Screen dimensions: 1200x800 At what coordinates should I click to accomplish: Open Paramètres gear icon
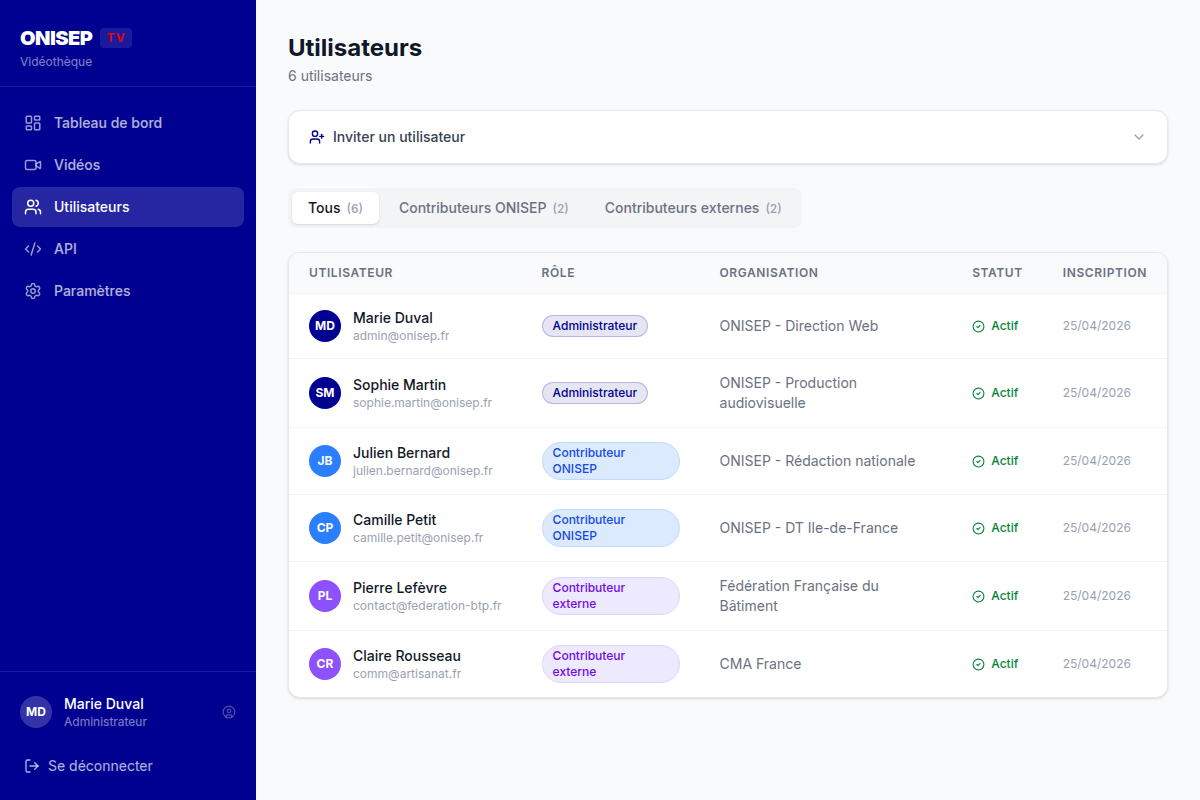33,291
